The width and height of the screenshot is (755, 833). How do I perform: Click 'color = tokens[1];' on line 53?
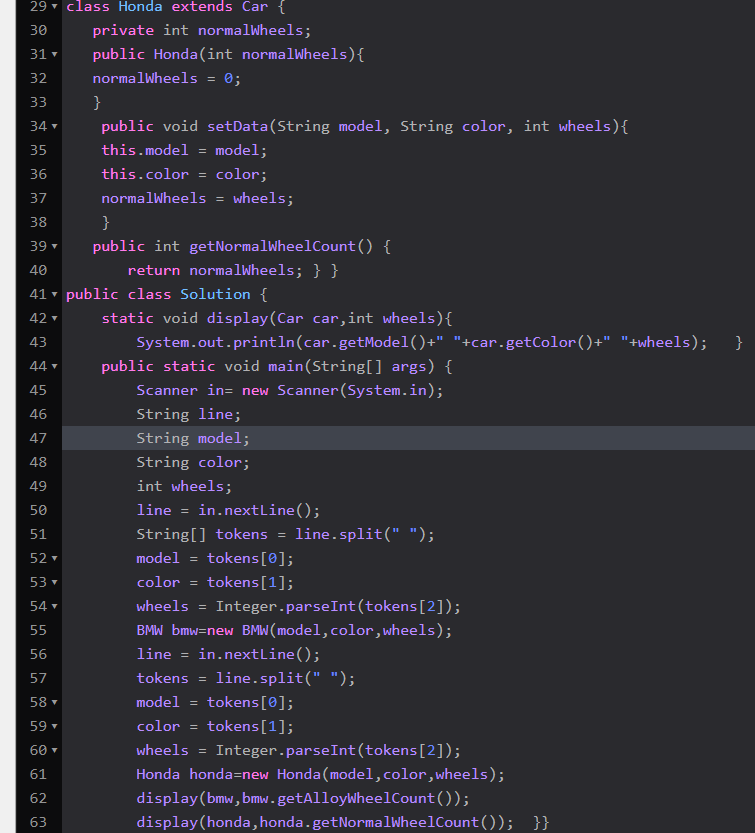click(x=215, y=582)
